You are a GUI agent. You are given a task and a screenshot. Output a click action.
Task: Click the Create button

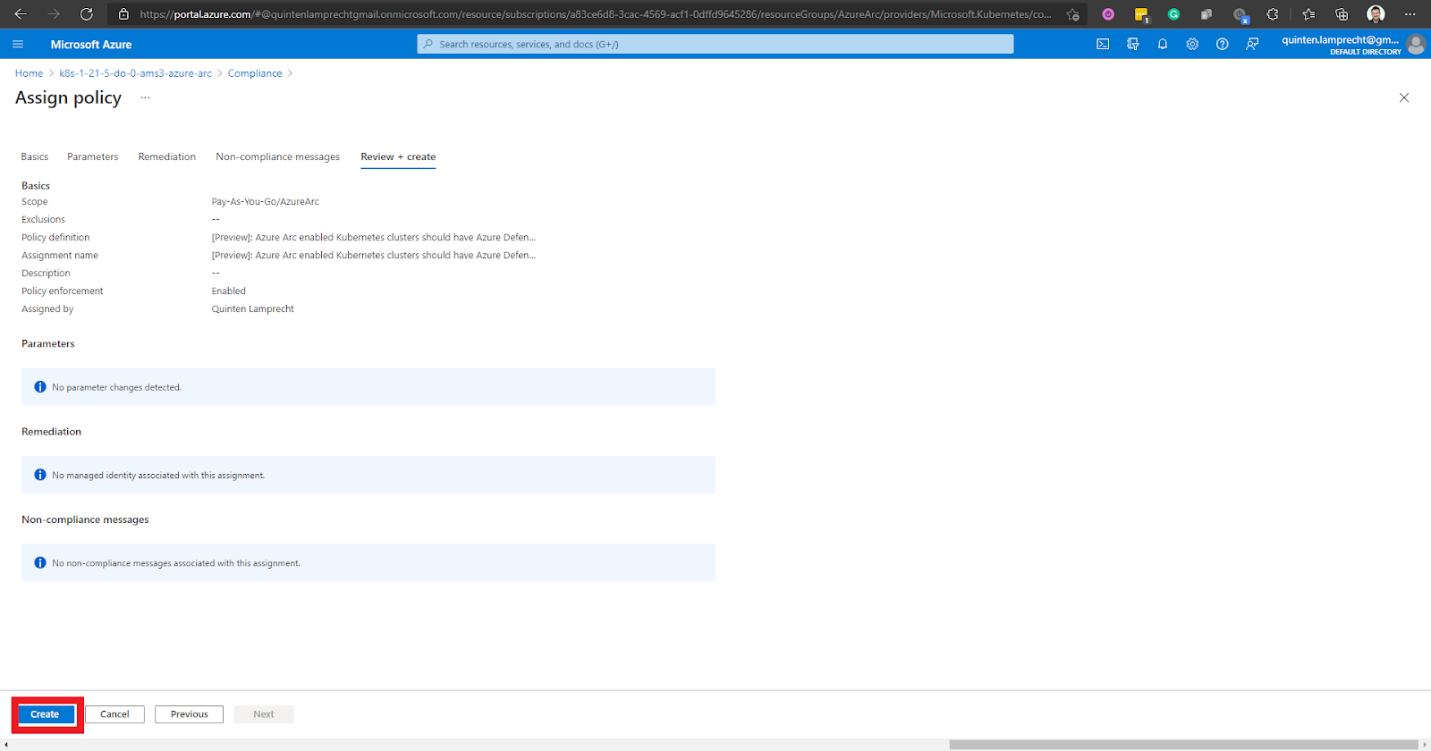[x=45, y=714]
